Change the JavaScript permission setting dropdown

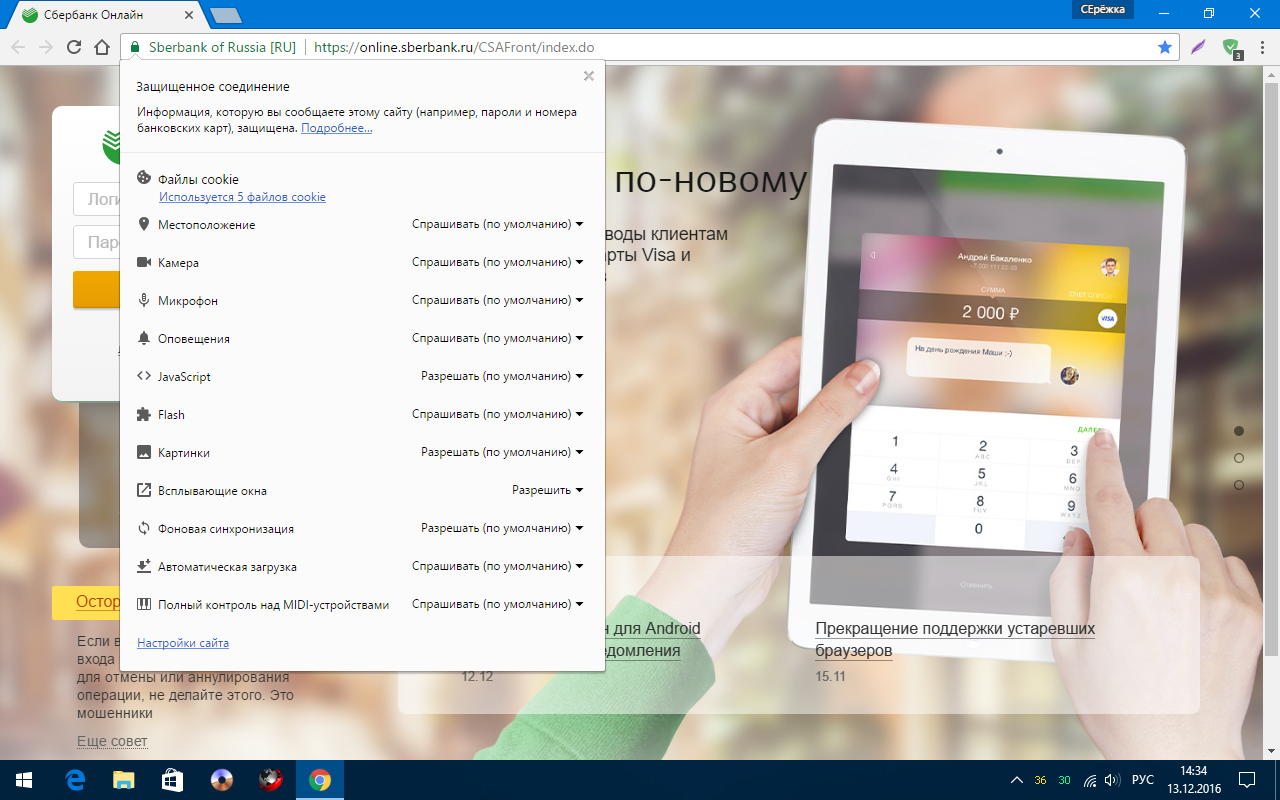point(502,377)
